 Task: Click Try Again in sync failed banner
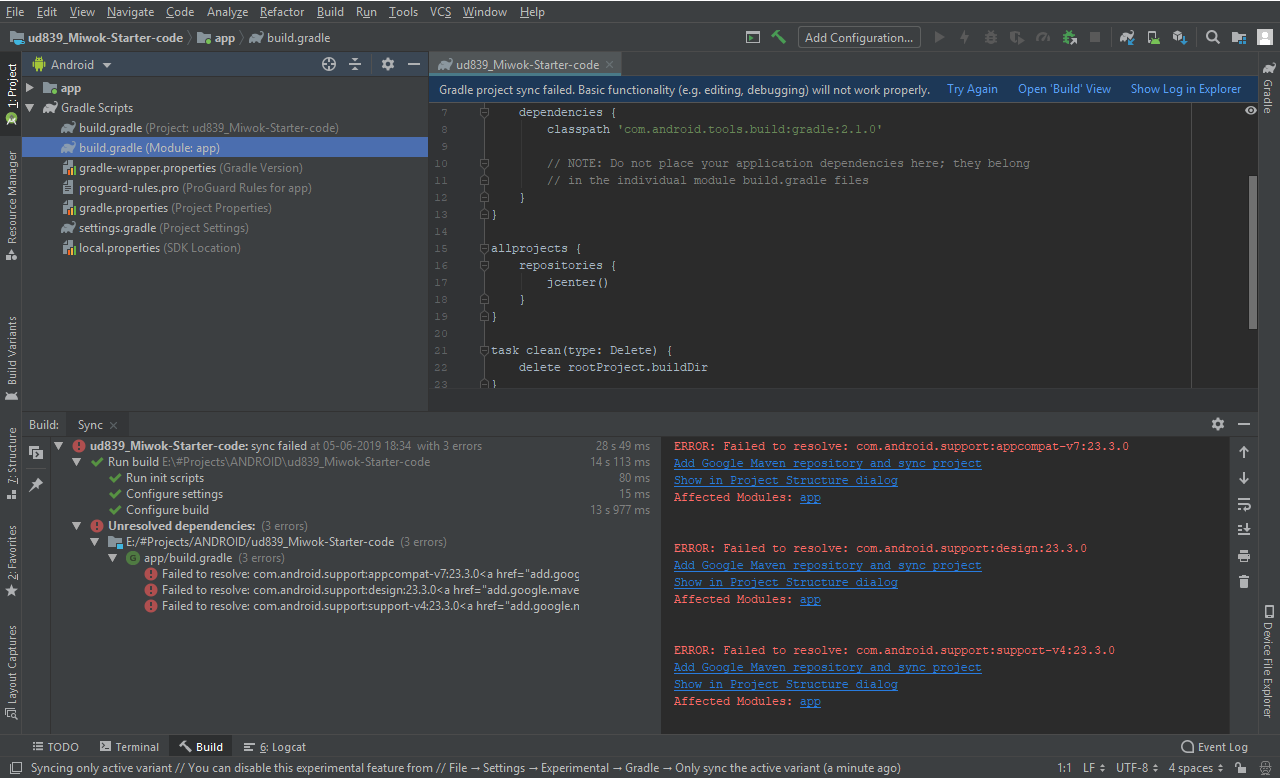tap(972, 89)
